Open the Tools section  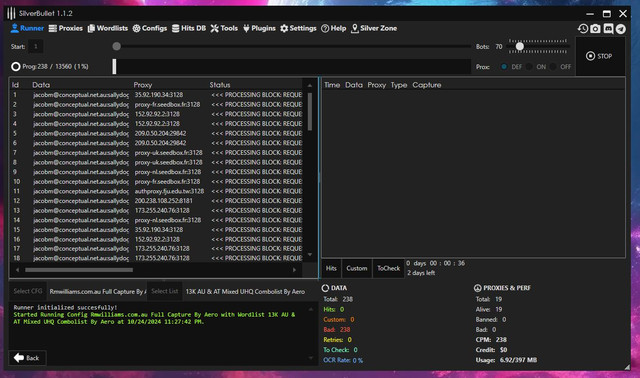224,28
